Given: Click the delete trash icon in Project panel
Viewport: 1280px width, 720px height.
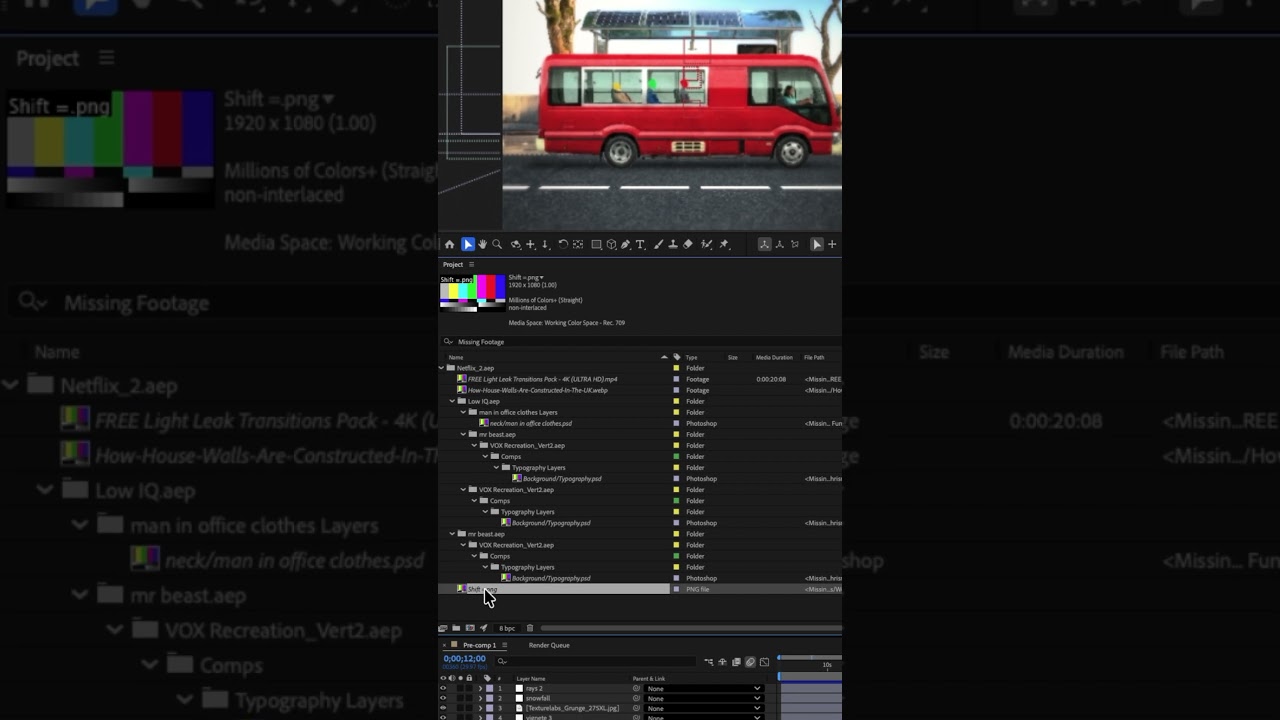Looking at the screenshot, I should point(530,628).
